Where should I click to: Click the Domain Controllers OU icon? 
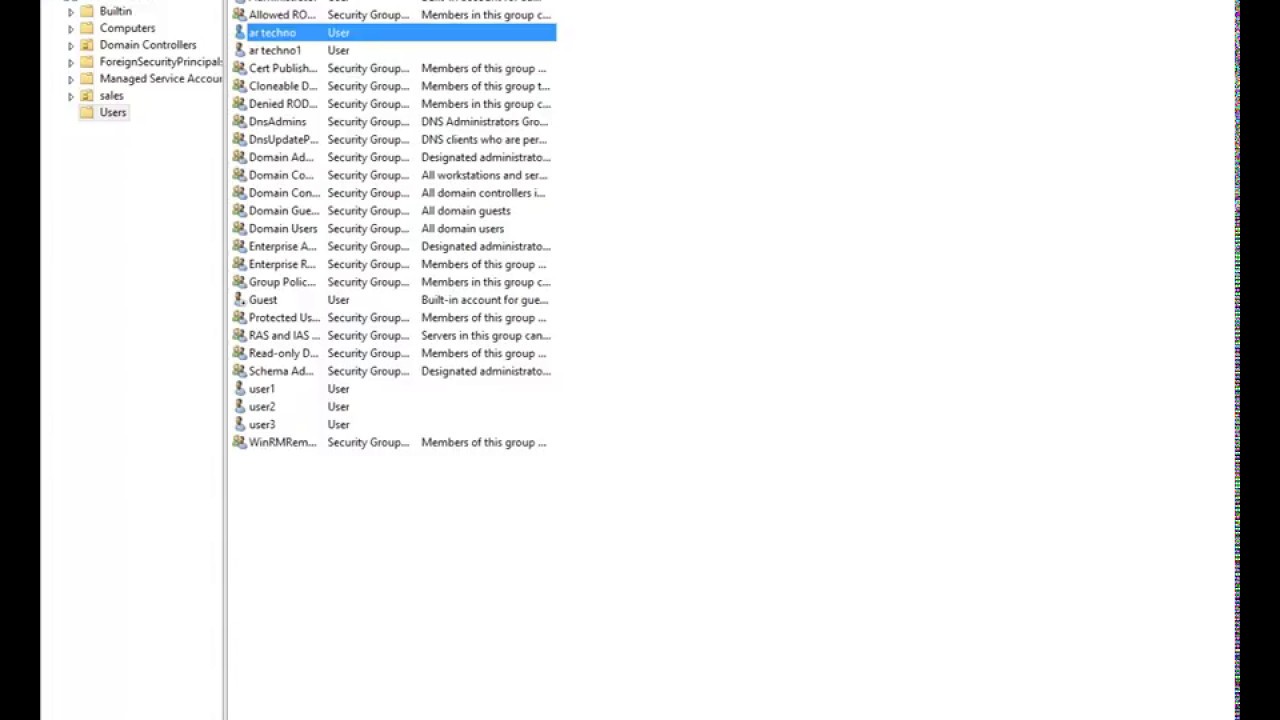pyautogui.click(x=87, y=45)
